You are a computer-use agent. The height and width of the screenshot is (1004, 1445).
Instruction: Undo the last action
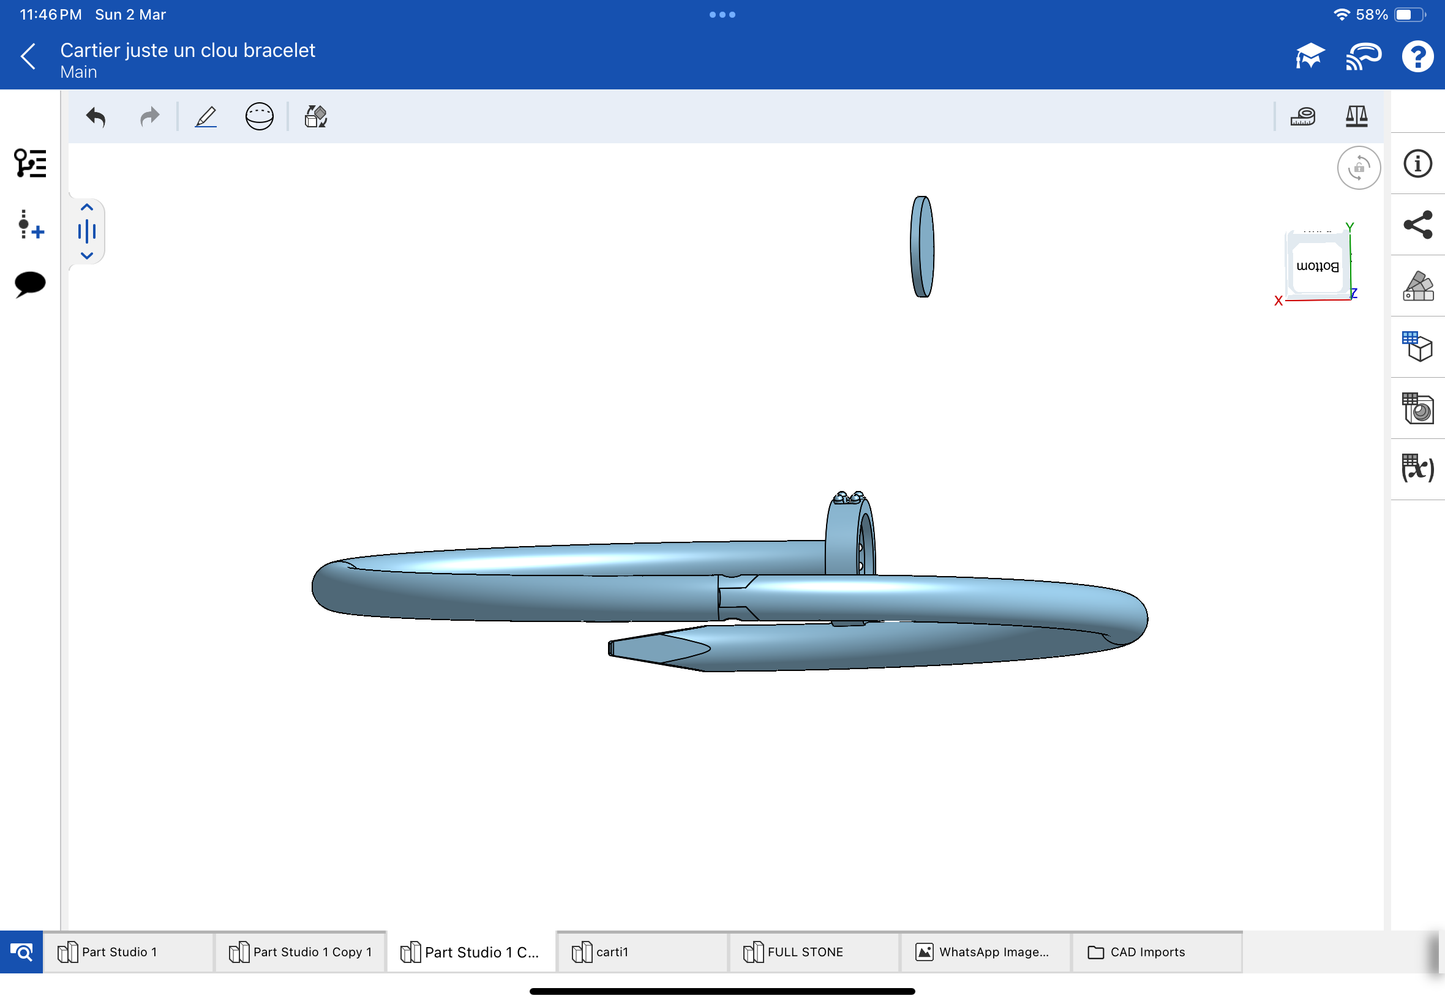96,117
